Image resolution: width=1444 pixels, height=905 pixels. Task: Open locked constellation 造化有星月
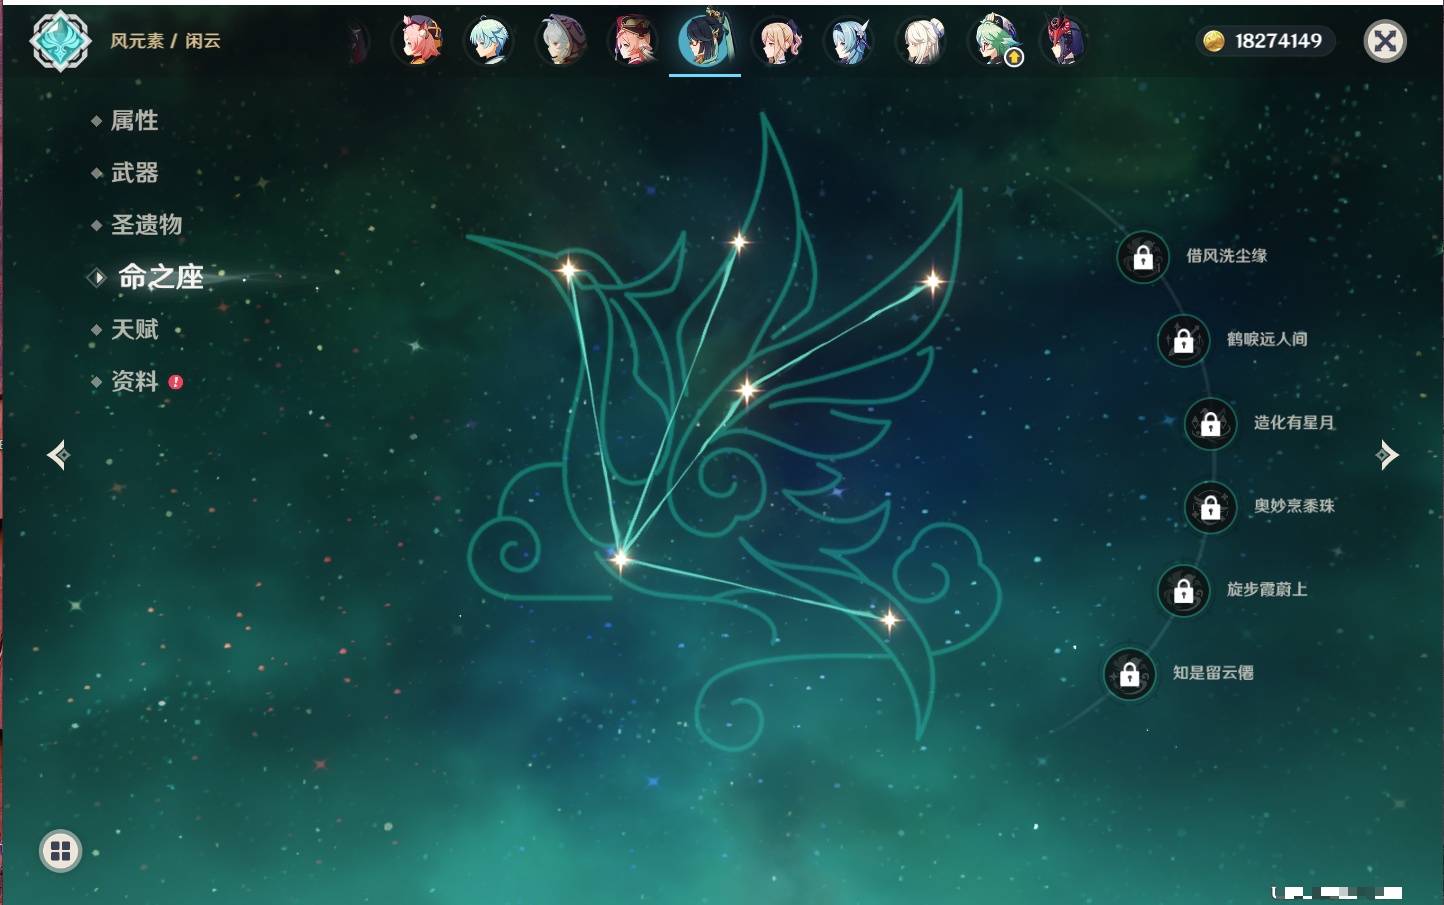[x=1211, y=423]
